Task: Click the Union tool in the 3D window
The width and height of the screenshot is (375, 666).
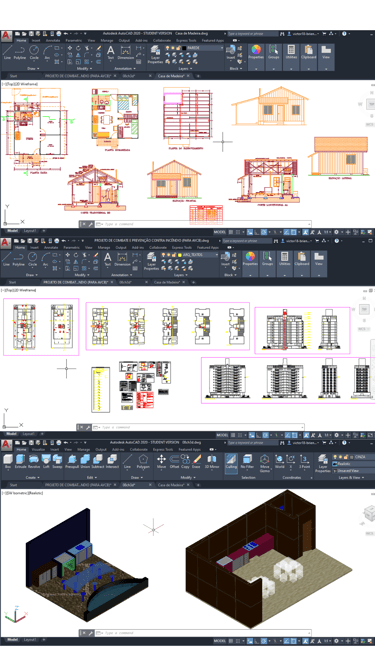Action: tap(85, 461)
